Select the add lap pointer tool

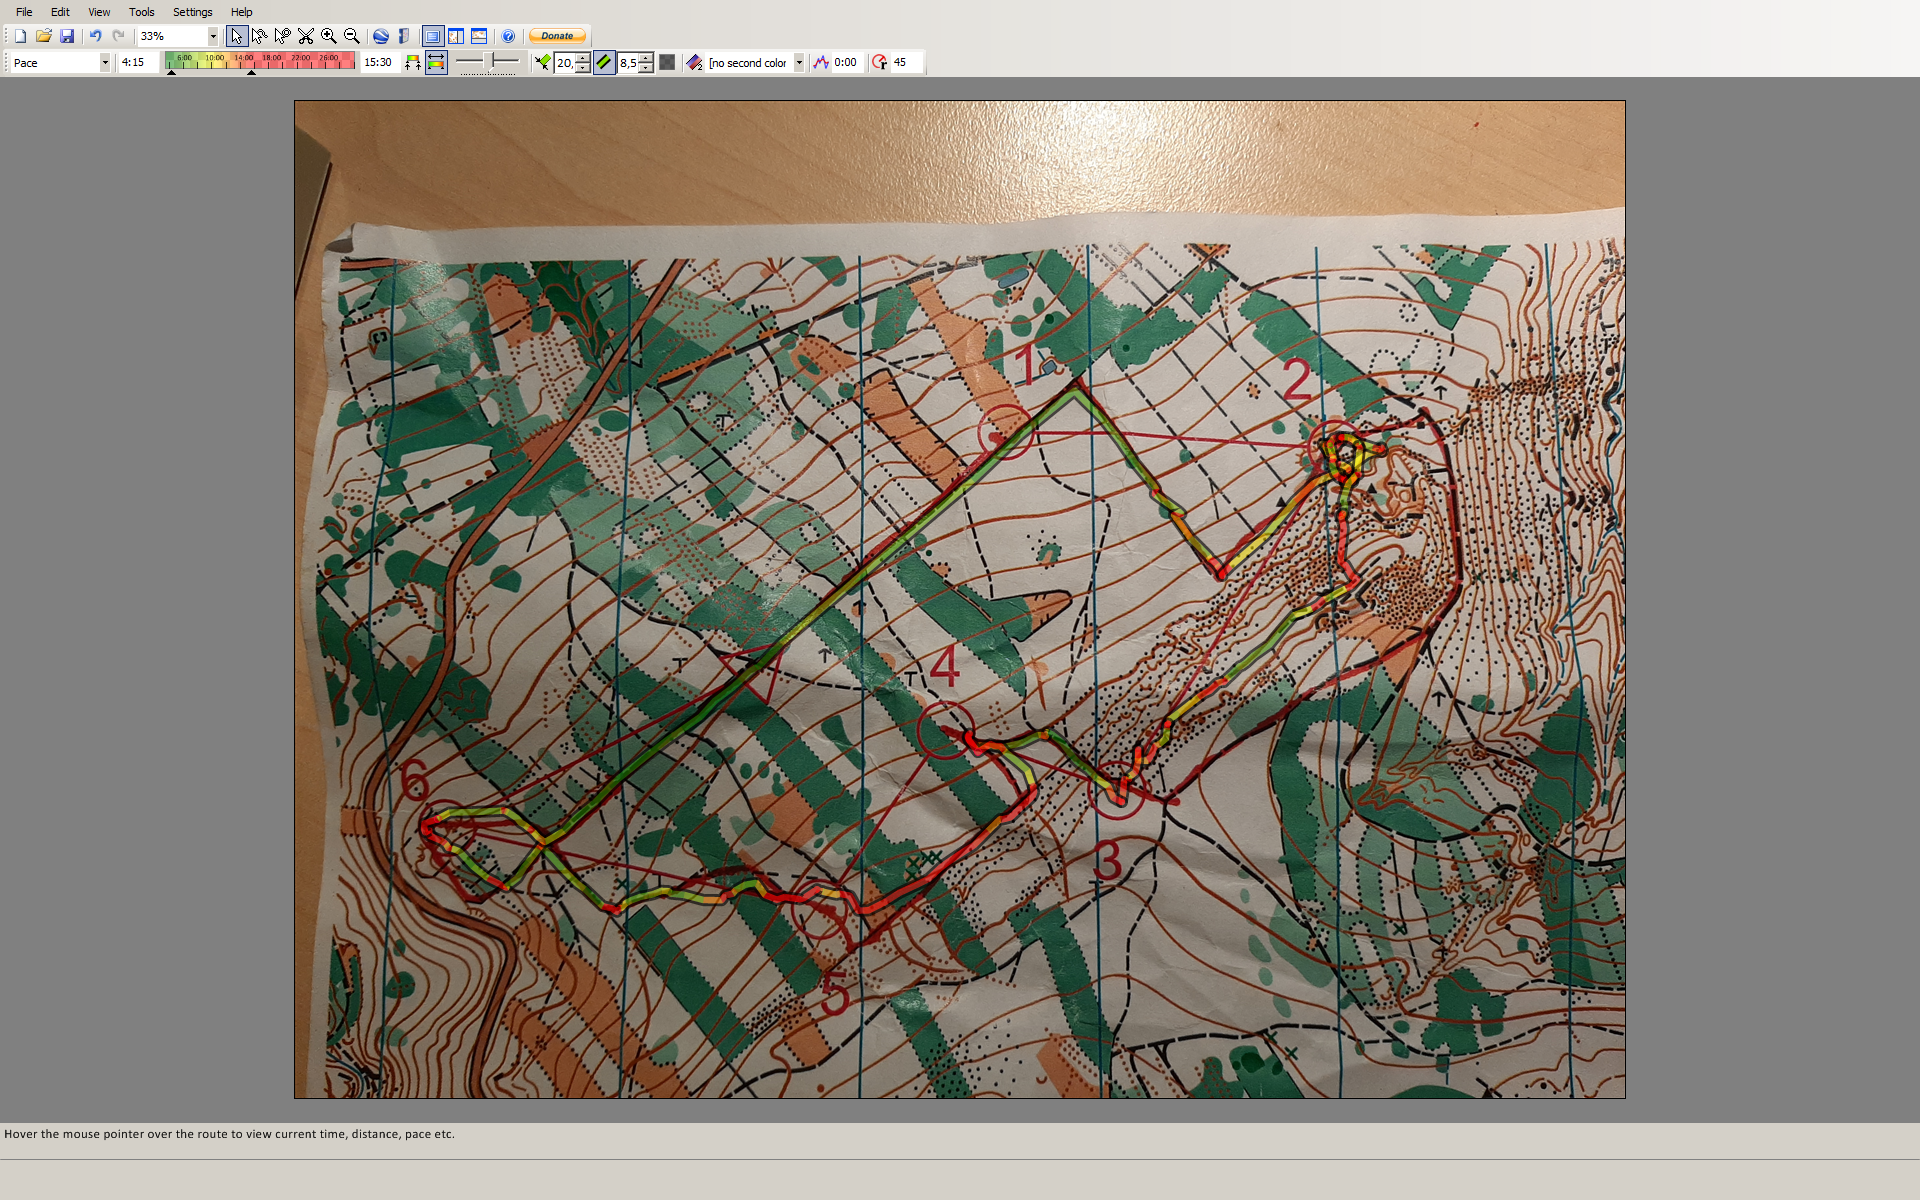pos(283,36)
